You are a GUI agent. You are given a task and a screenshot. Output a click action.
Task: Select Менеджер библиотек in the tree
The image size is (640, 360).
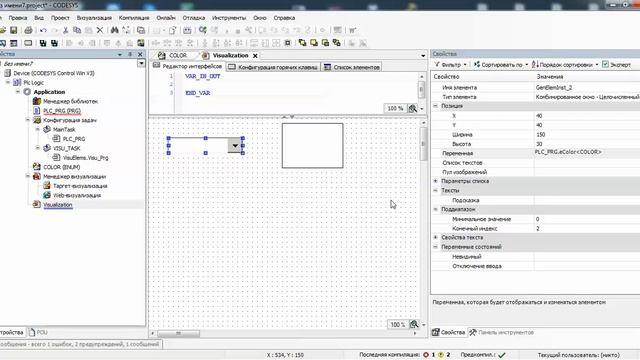click(71, 101)
